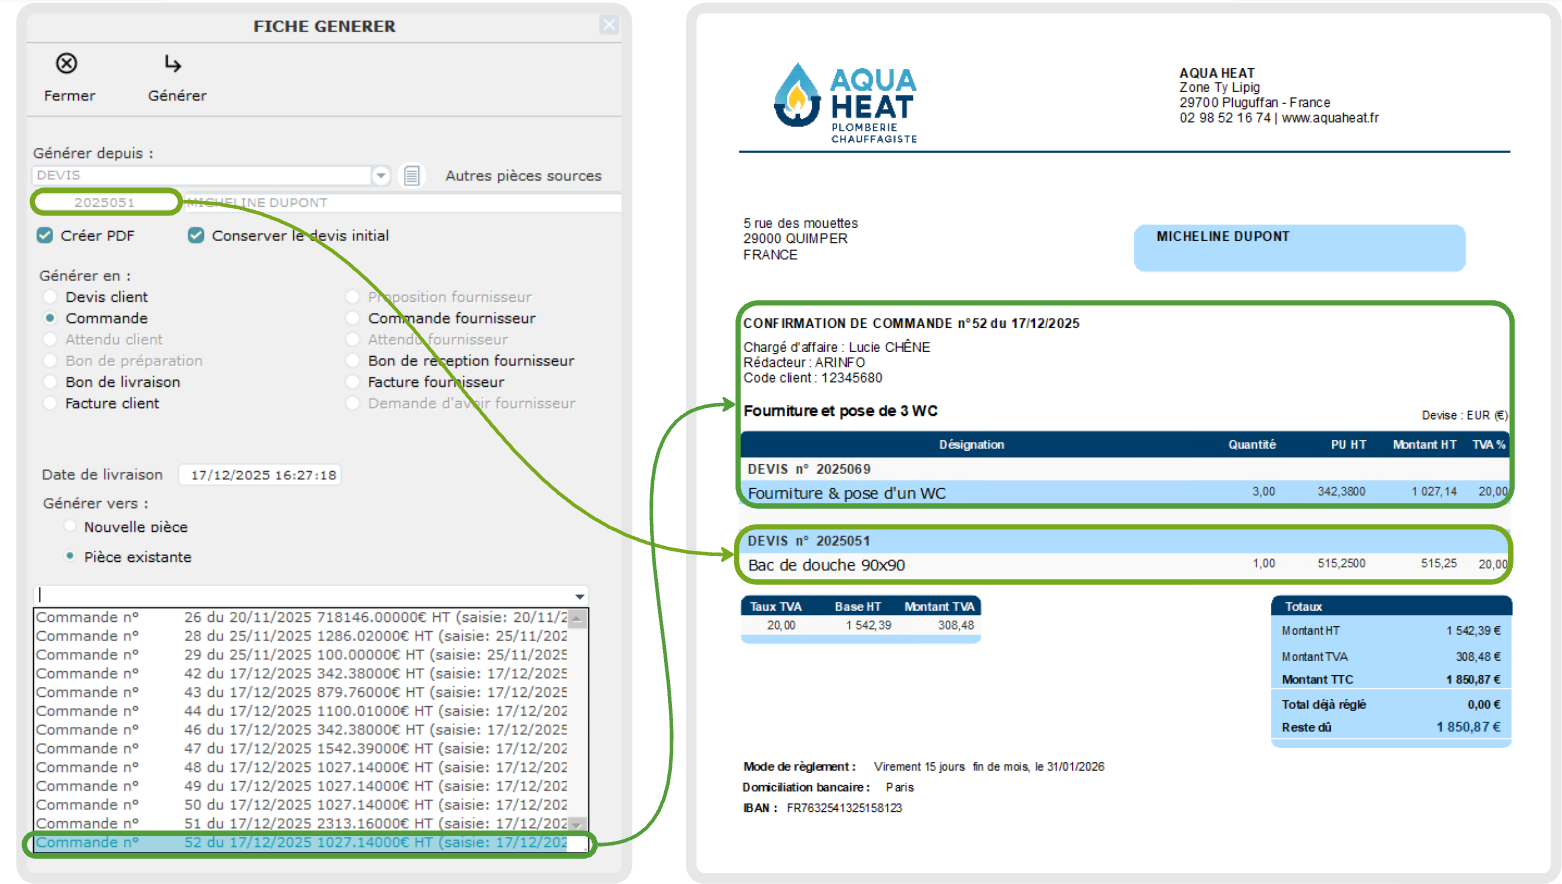Open the source document list icon
Viewport: 1562px width, 884px height.
tap(412, 176)
